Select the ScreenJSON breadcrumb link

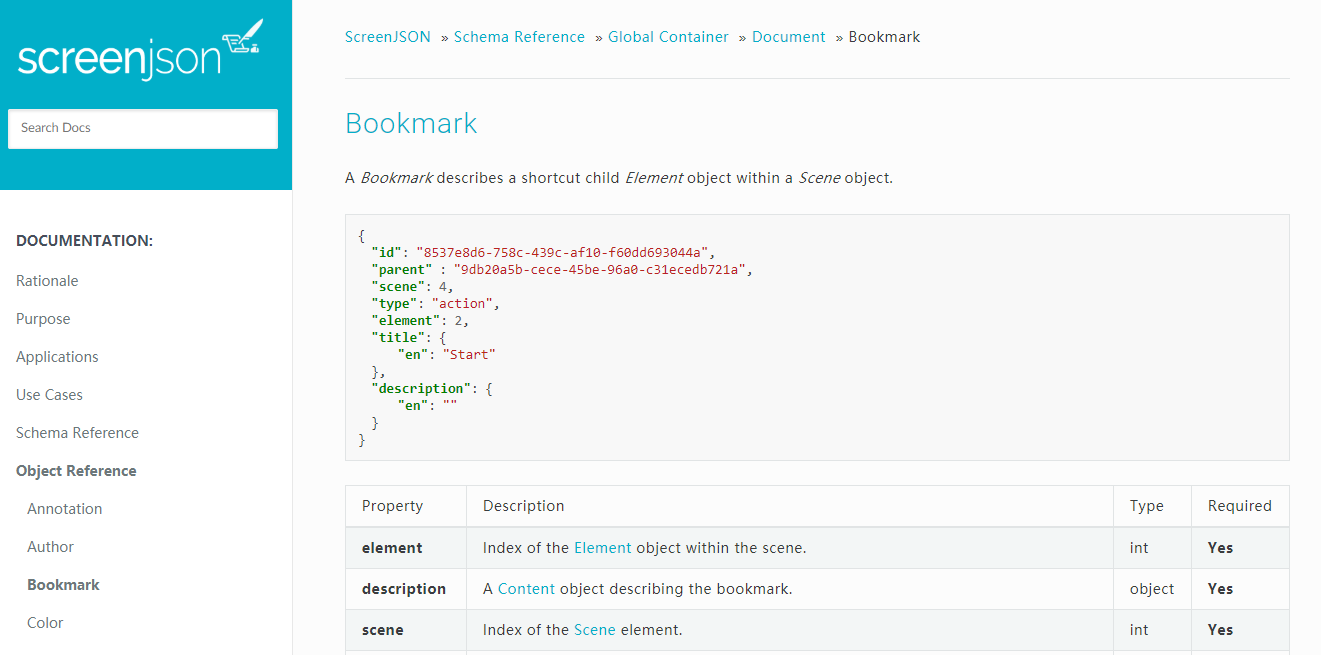tap(387, 36)
